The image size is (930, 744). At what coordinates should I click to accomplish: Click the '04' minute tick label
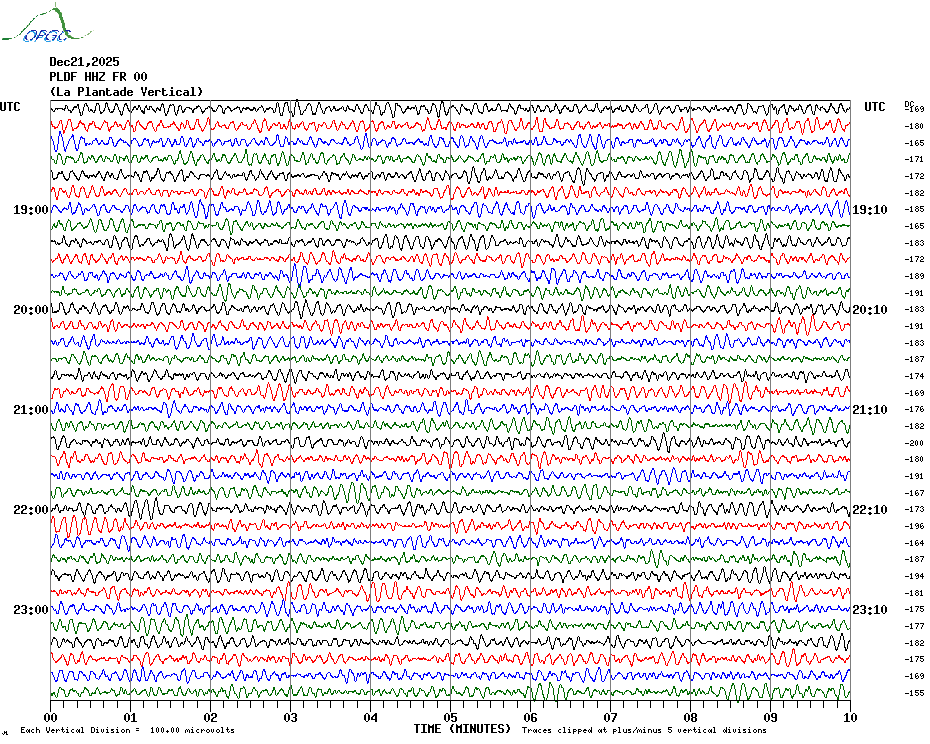(x=371, y=718)
